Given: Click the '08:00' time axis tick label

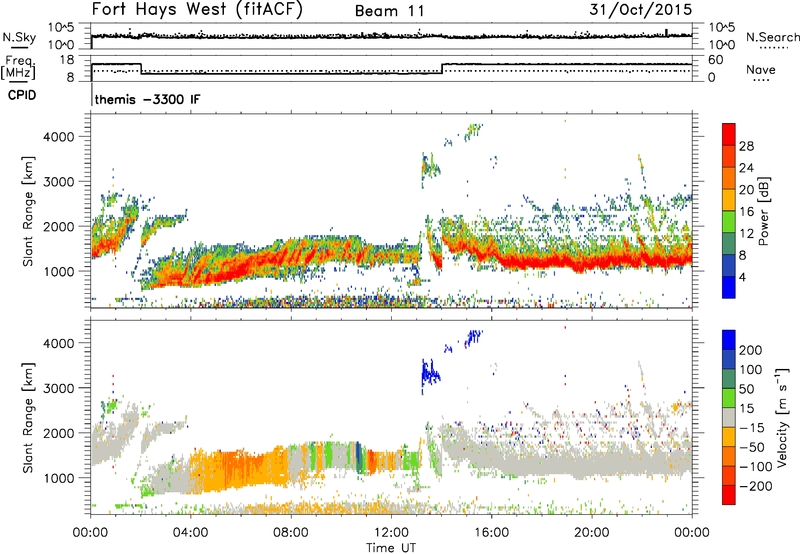Looking at the screenshot, I should 291,532.
